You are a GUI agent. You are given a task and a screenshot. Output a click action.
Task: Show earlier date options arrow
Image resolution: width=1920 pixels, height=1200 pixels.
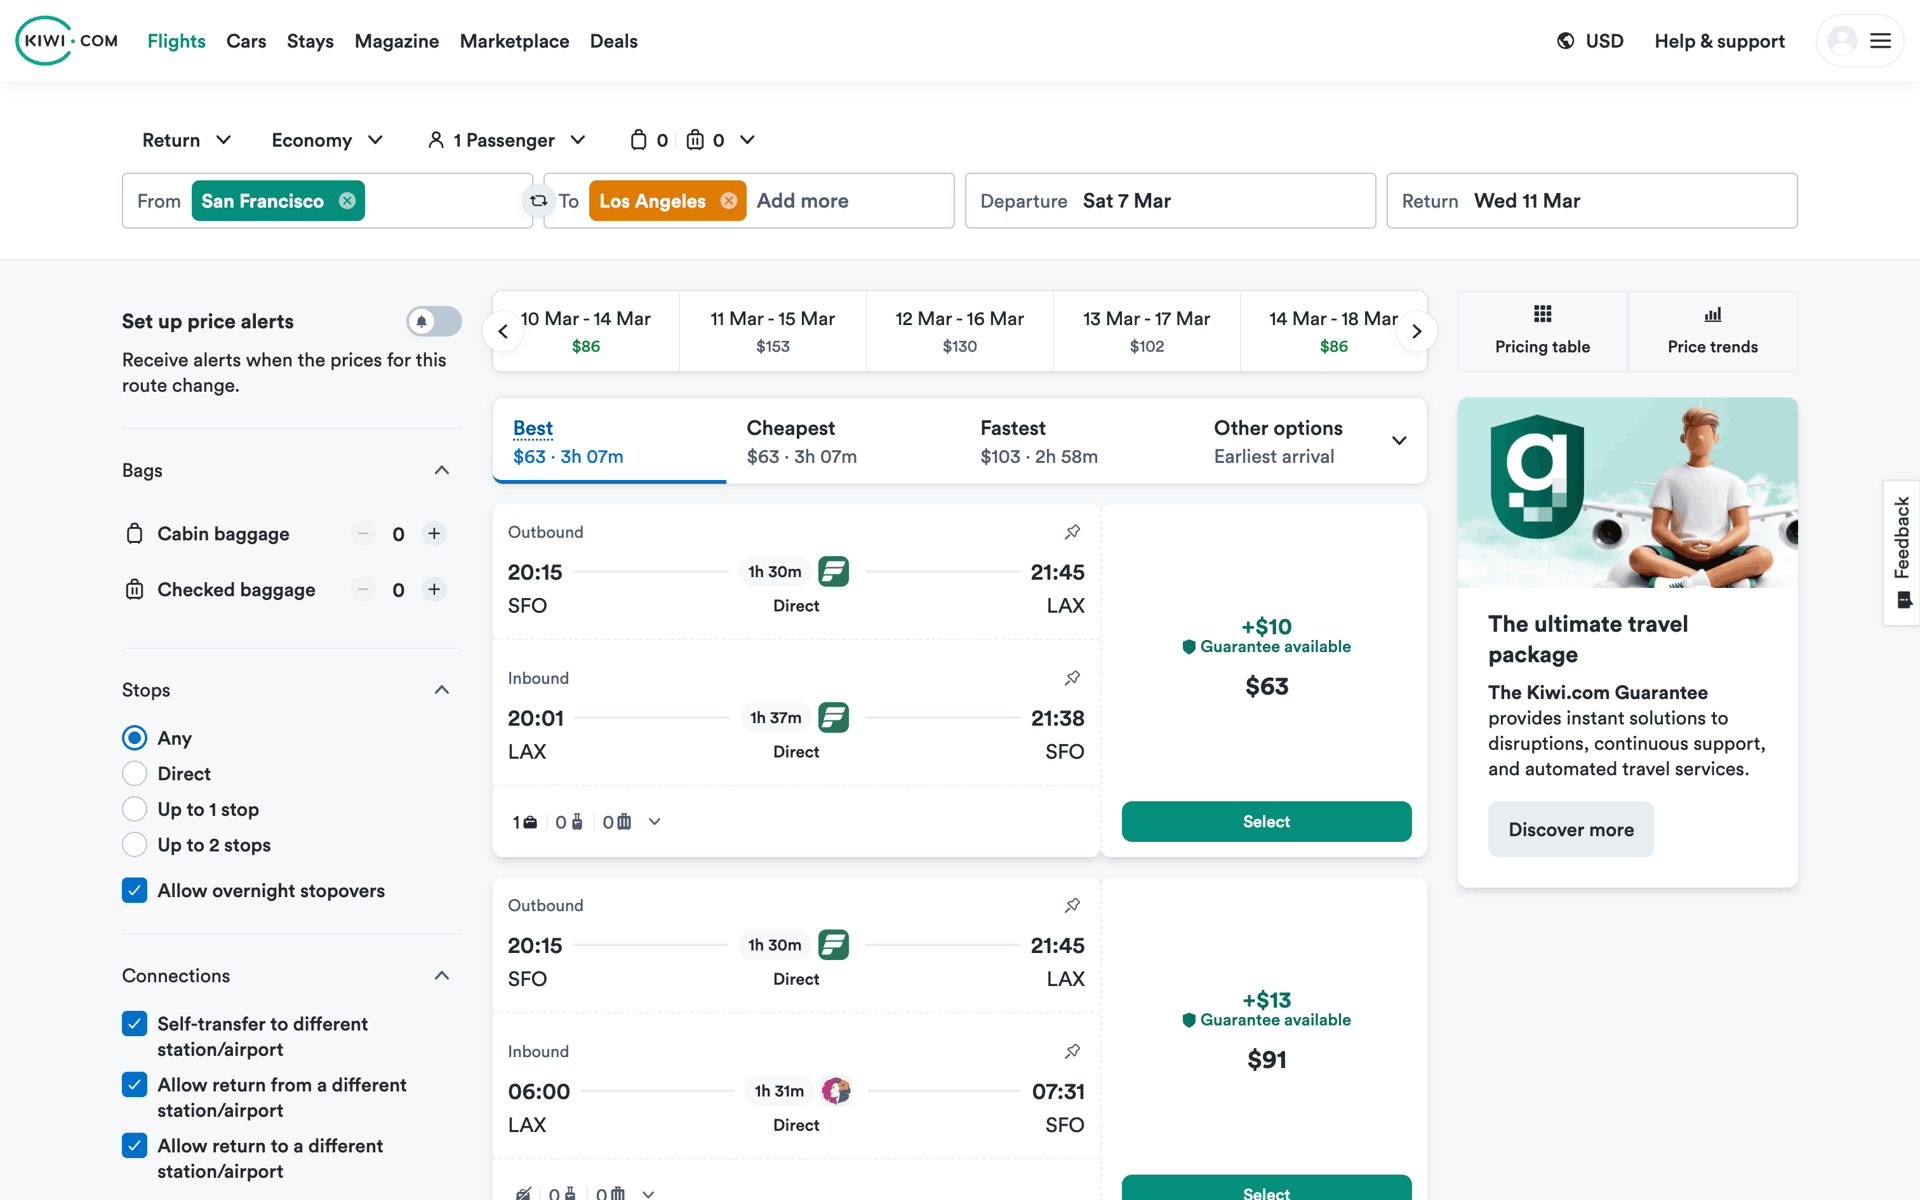503,332
